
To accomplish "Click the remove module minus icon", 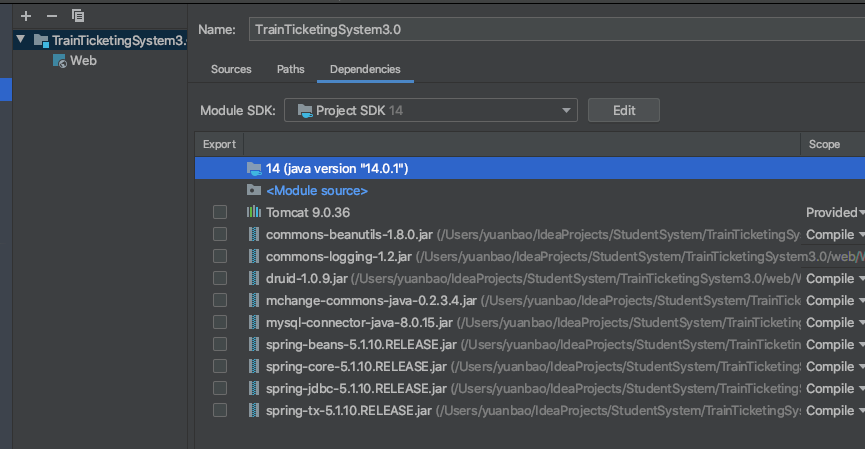I will pos(52,16).
